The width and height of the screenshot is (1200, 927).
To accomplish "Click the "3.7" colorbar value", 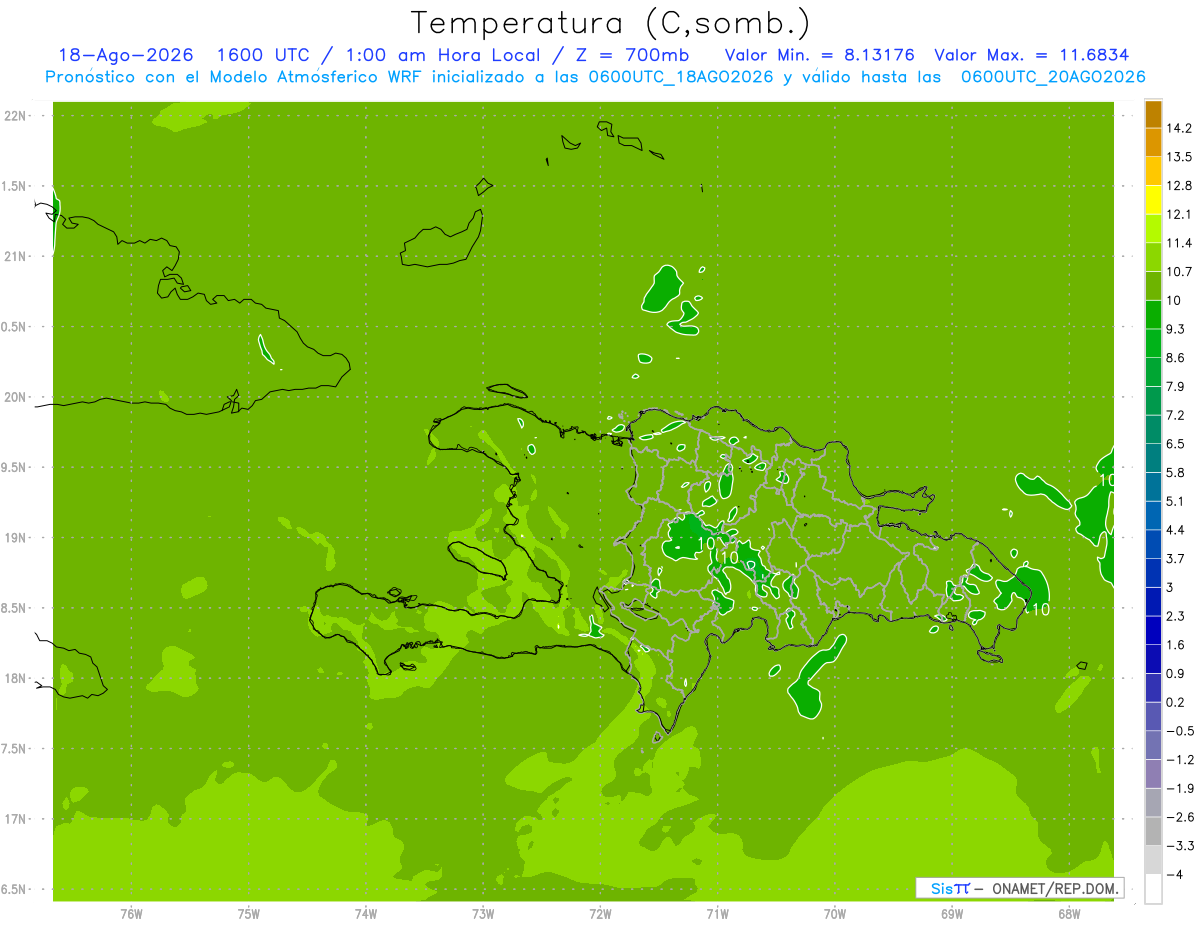I will (1176, 558).
